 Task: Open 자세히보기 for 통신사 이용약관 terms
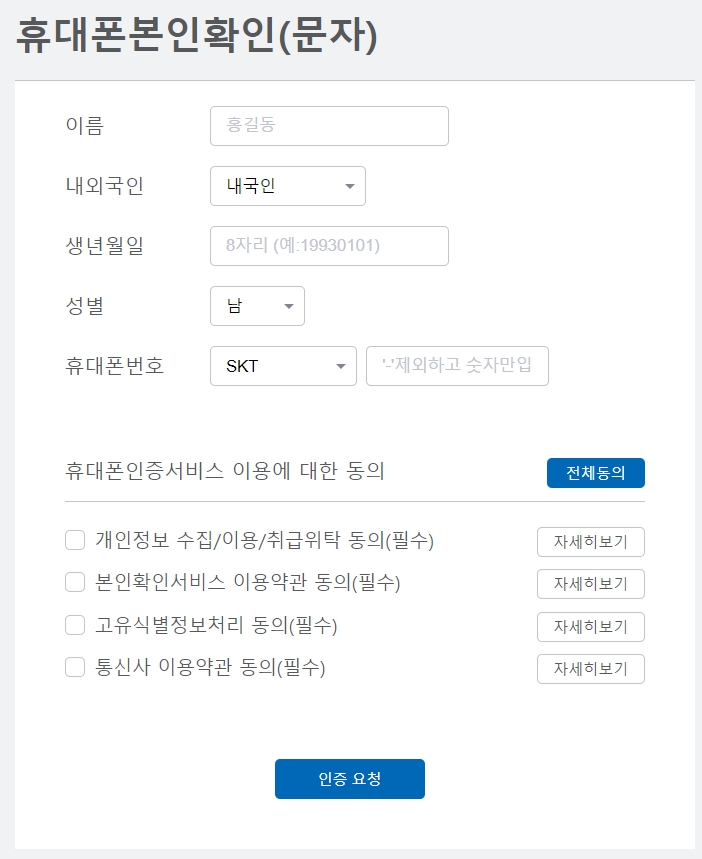pos(590,669)
